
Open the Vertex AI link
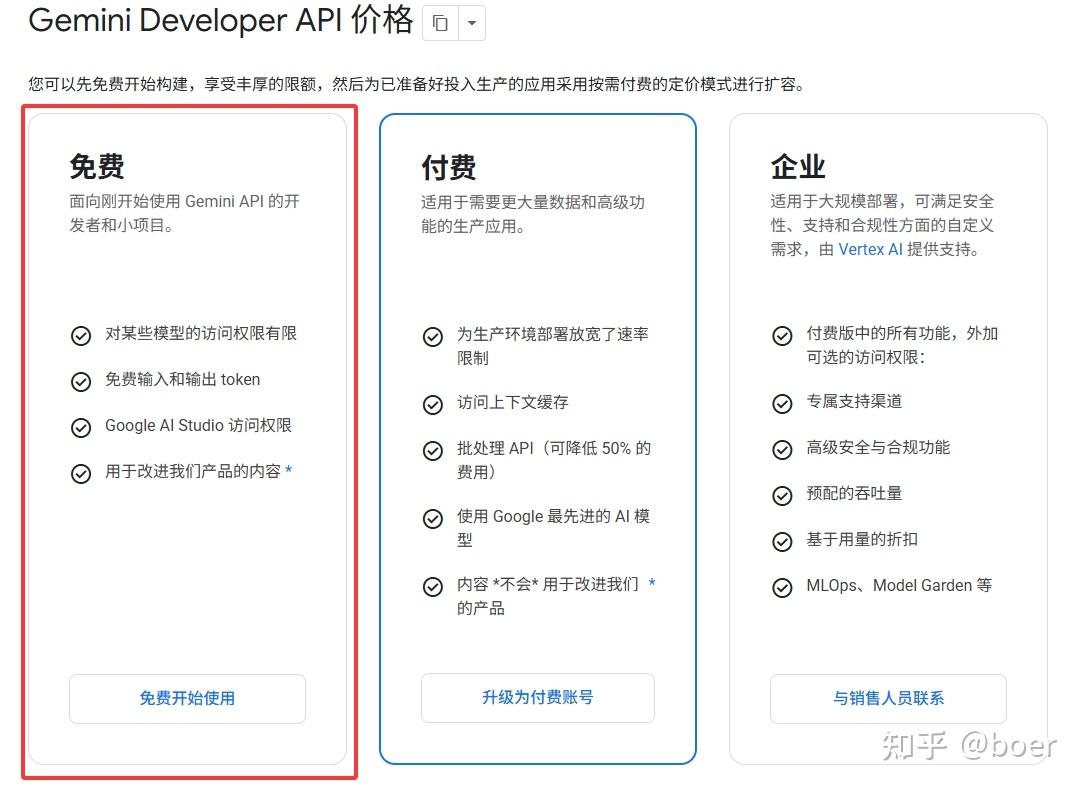pos(870,250)
